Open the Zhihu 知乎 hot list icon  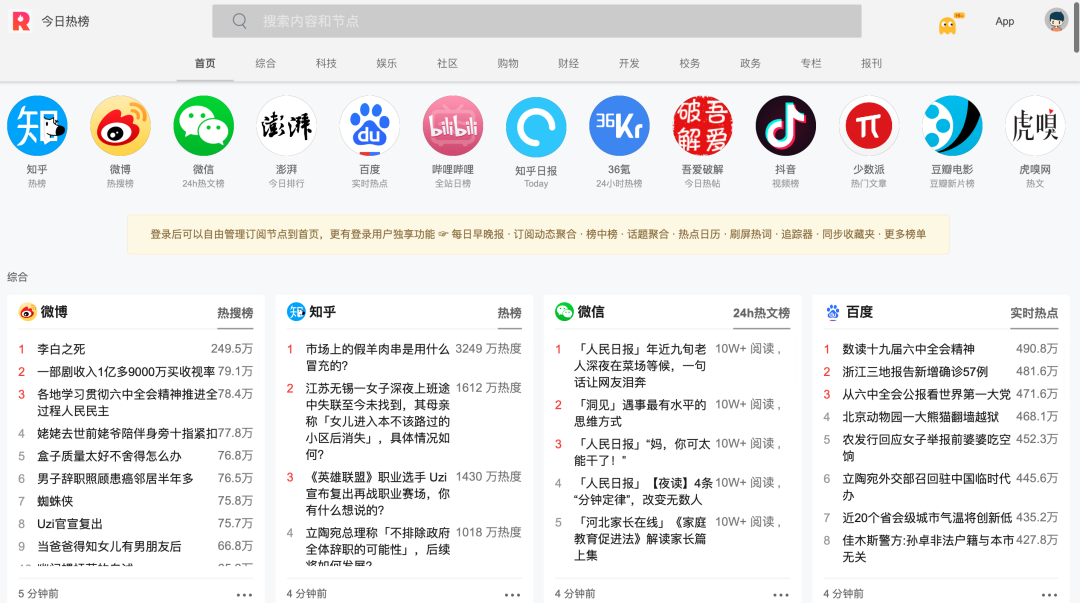pyautogui.click(x=37, y=126)
